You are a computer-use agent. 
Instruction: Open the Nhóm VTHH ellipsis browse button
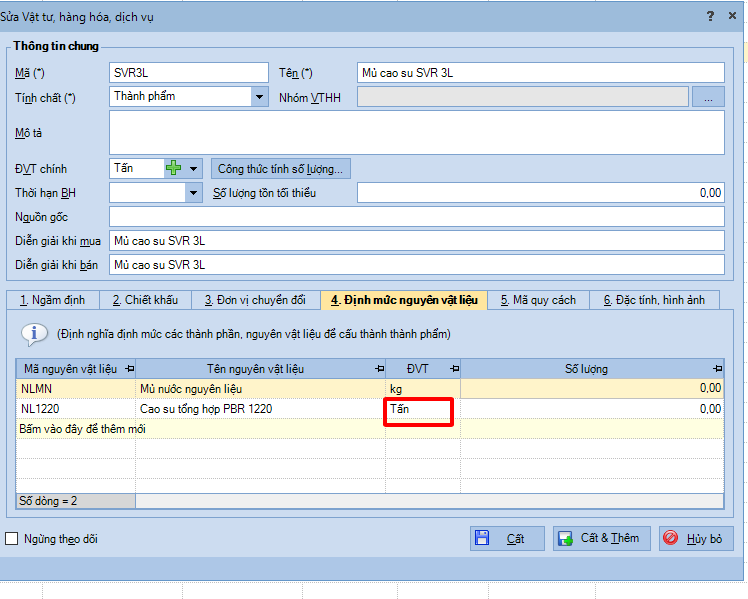pyautogui.click(x=708, y=97)
